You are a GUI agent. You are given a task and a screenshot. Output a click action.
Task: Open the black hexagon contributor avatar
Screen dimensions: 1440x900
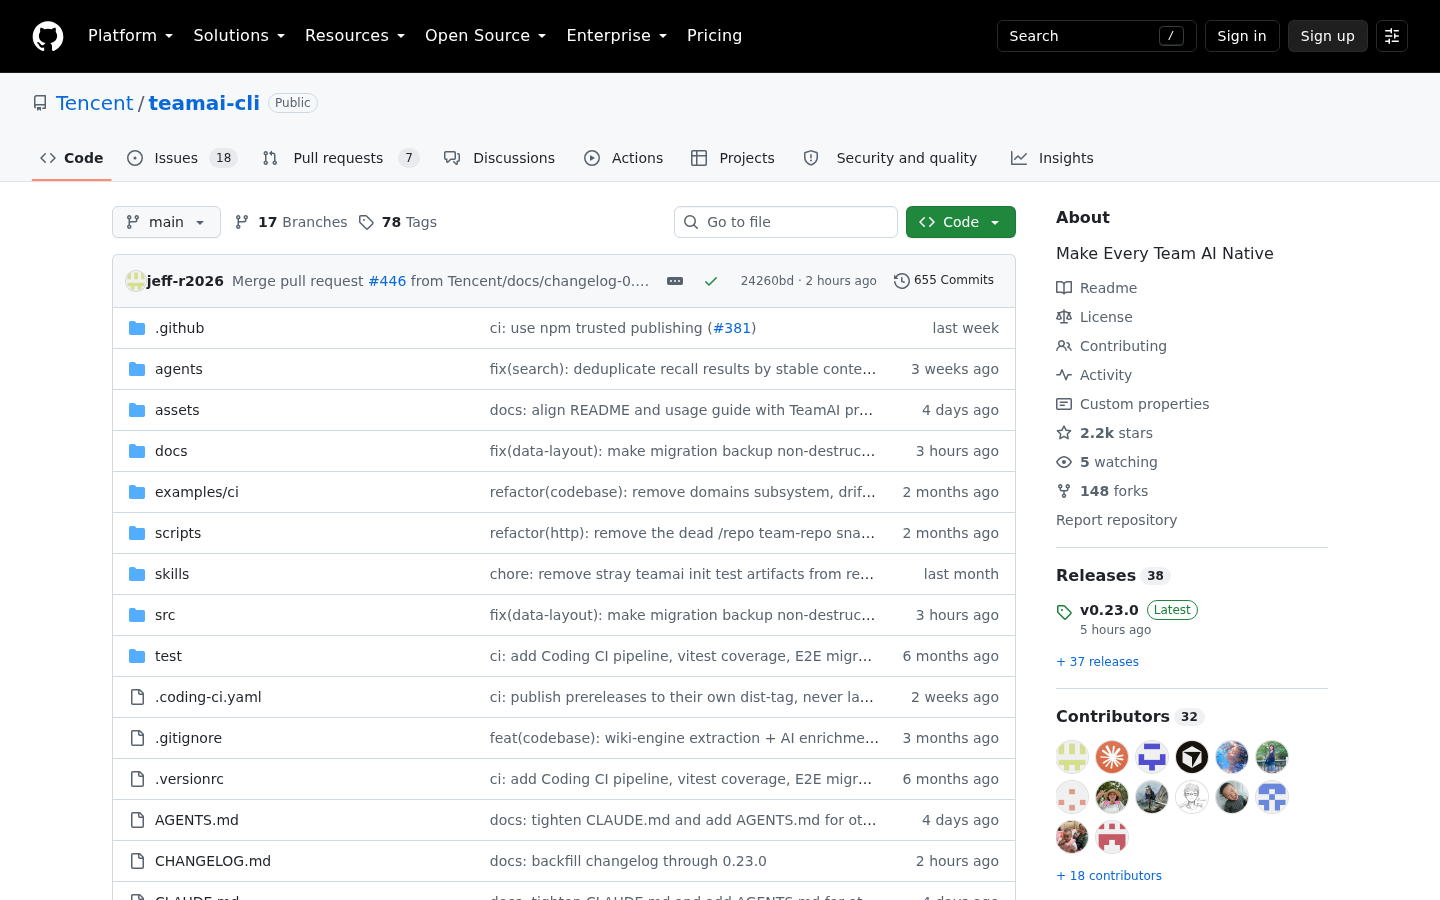[x=1192, y=757]
